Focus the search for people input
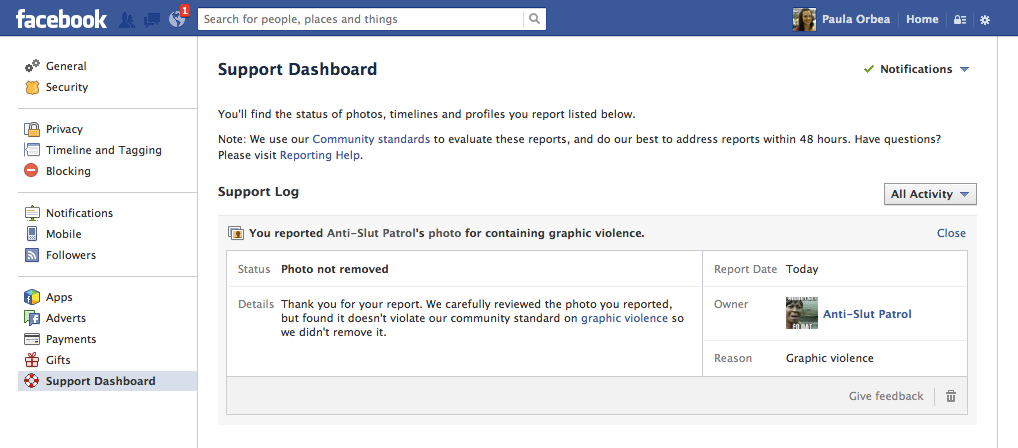The height and width of the screenshot is (448, 1018). (360, 19)
